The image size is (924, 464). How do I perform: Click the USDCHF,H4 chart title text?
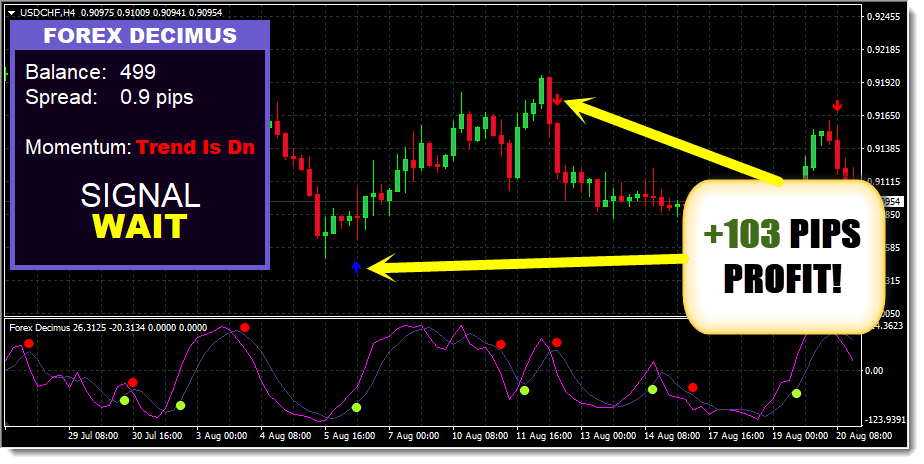pyautogui.click(x=48, y=12)
